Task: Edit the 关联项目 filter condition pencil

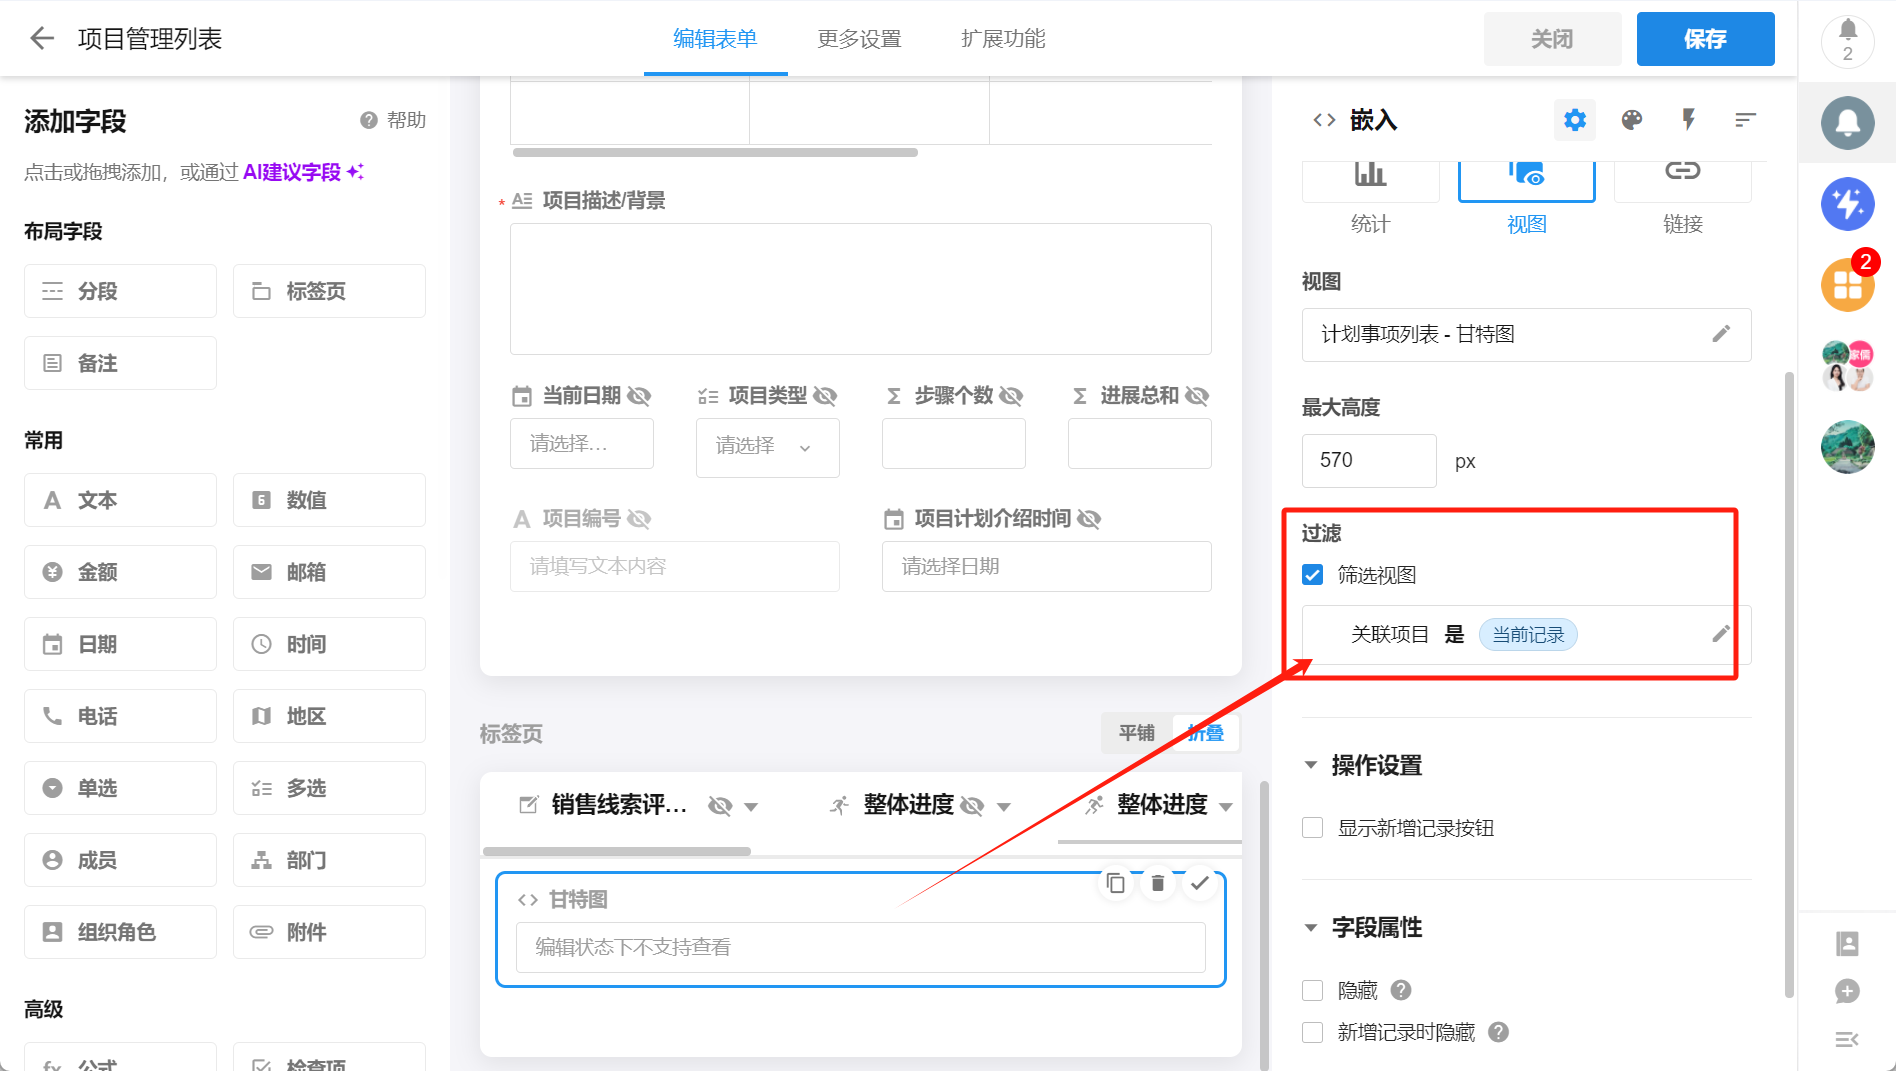Action: (1721, 634)
